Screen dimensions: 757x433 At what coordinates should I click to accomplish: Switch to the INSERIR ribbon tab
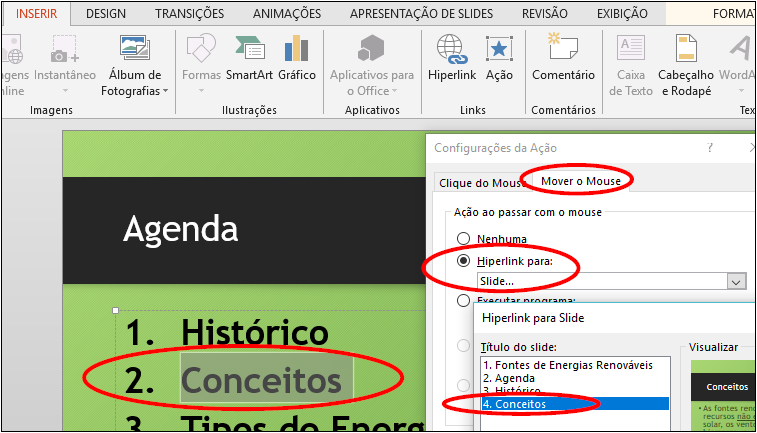(36, 14)
